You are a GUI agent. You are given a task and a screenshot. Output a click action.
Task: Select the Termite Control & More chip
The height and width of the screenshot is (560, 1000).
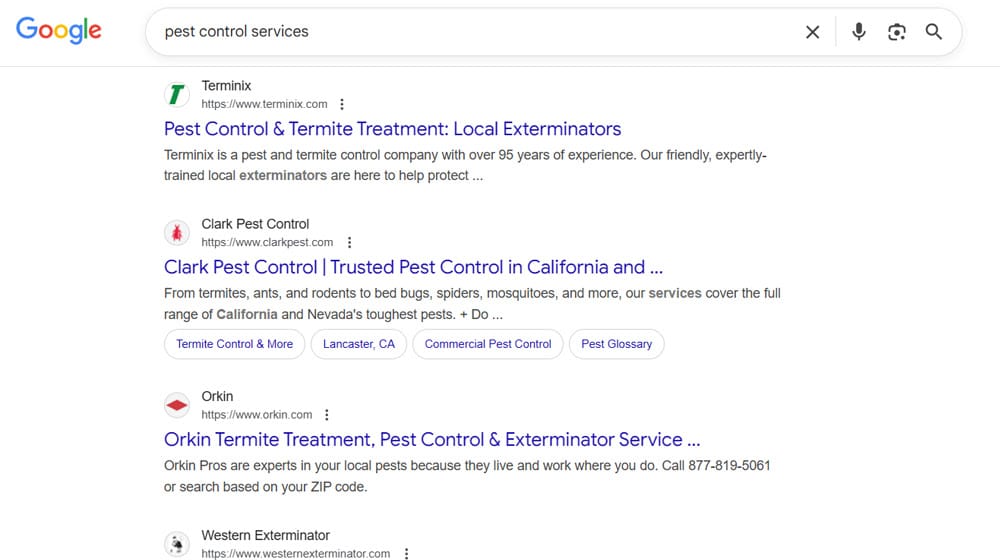click(234, 344)
